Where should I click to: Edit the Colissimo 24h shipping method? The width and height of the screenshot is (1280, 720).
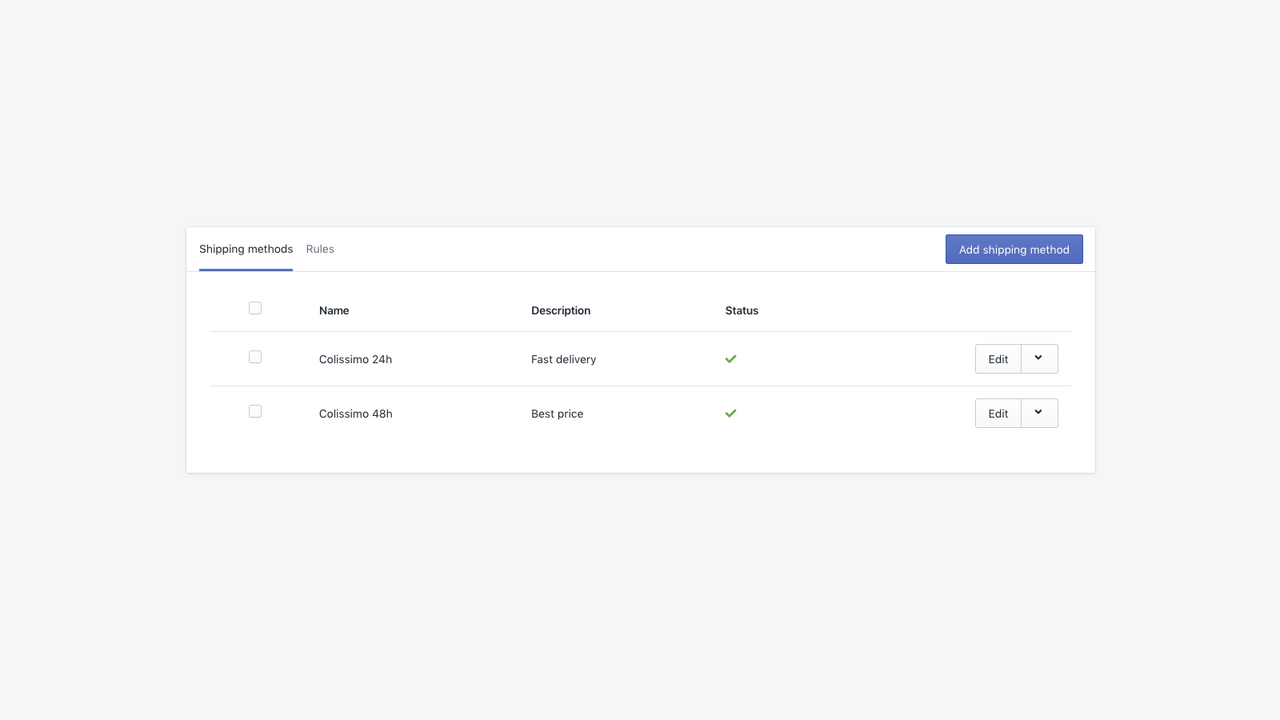(x=997, y=358)
